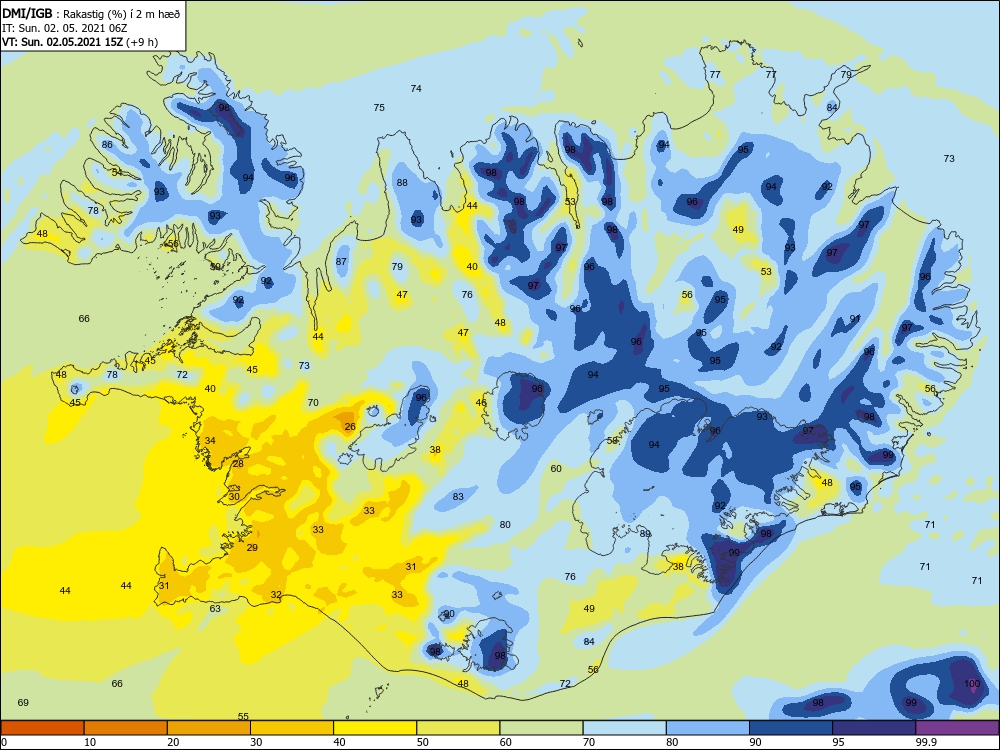Click the amber 20–30 legend swatch
The image size is (1000, 750).
(209, 728)
